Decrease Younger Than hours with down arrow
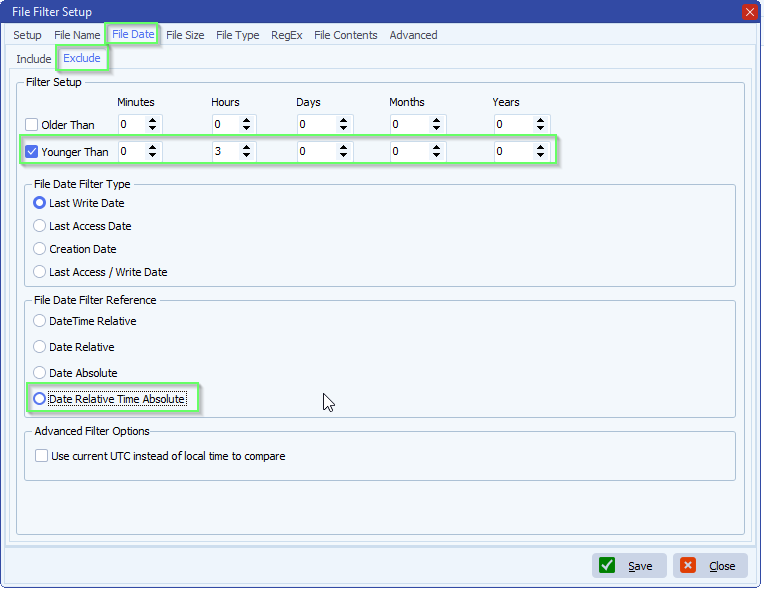This screenshot has width=764, height=592. (247, 155)
